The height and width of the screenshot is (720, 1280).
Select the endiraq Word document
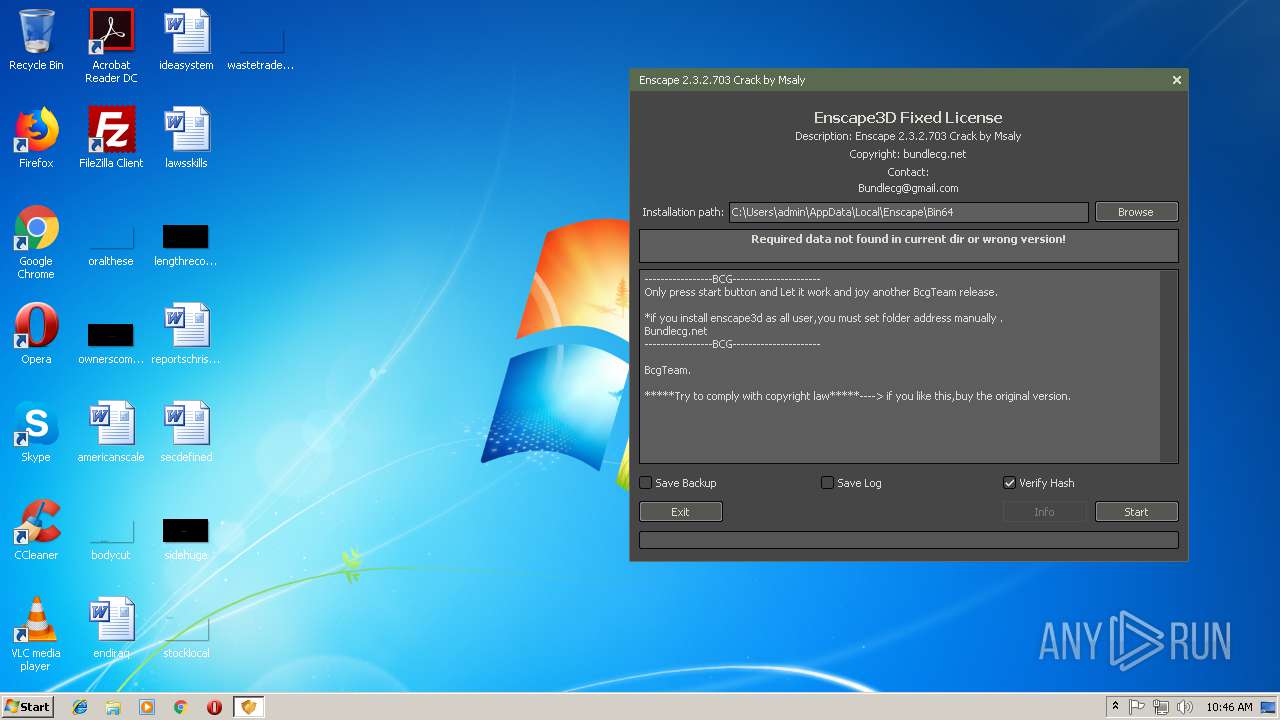coord(111,628)
